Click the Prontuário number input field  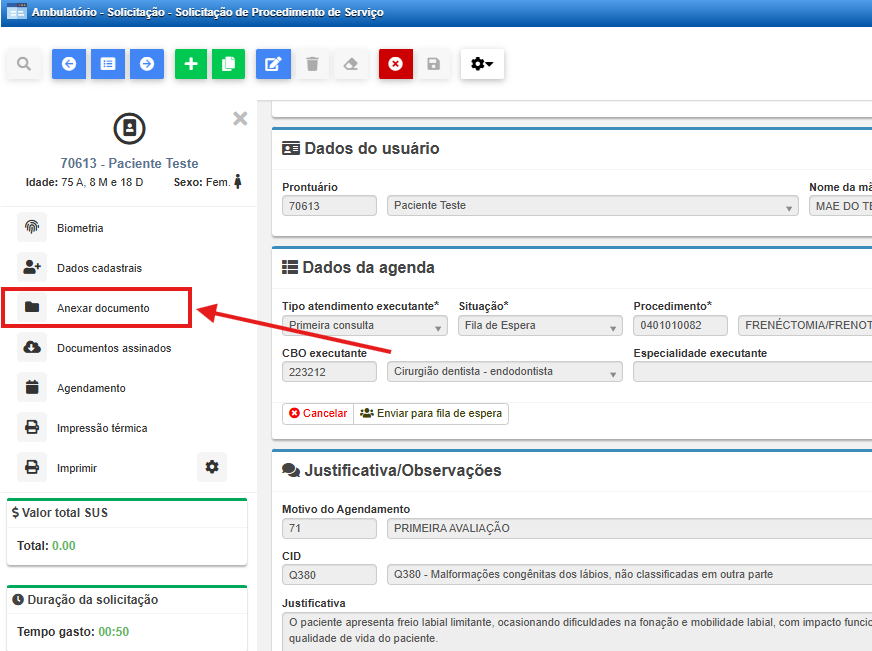(329, 206)
